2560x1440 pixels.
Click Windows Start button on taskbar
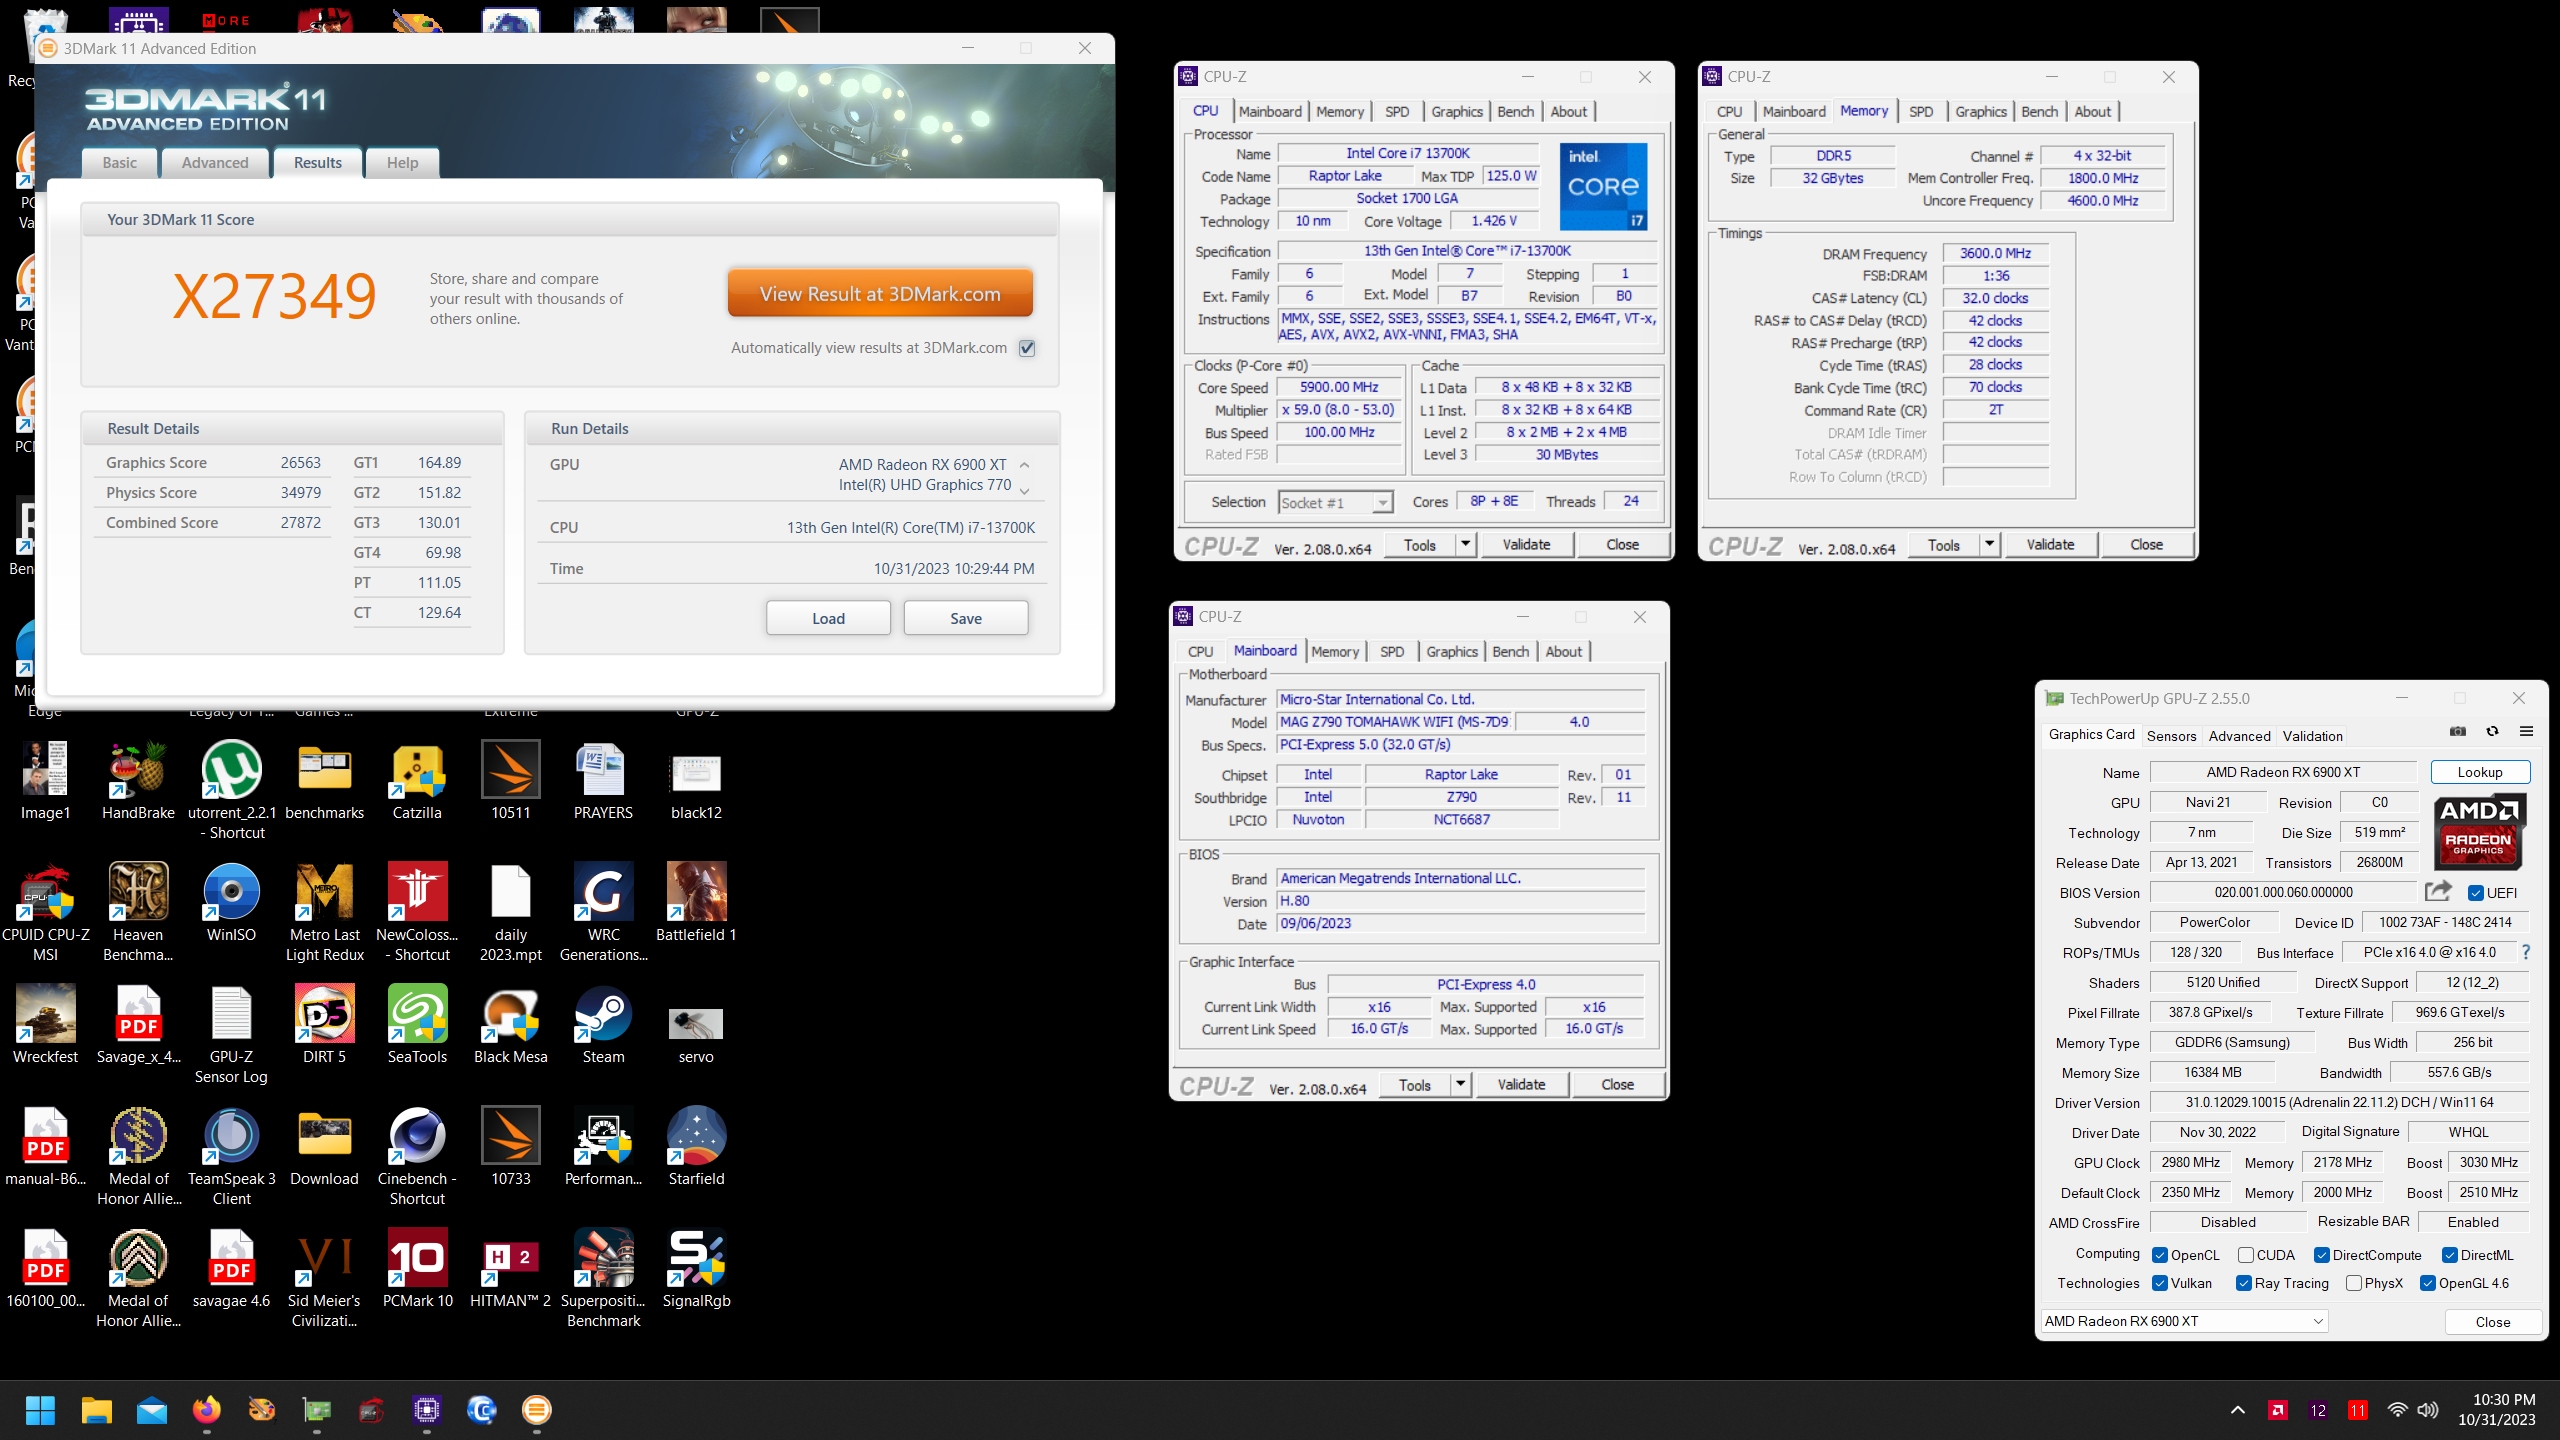tap(40, 1410)
